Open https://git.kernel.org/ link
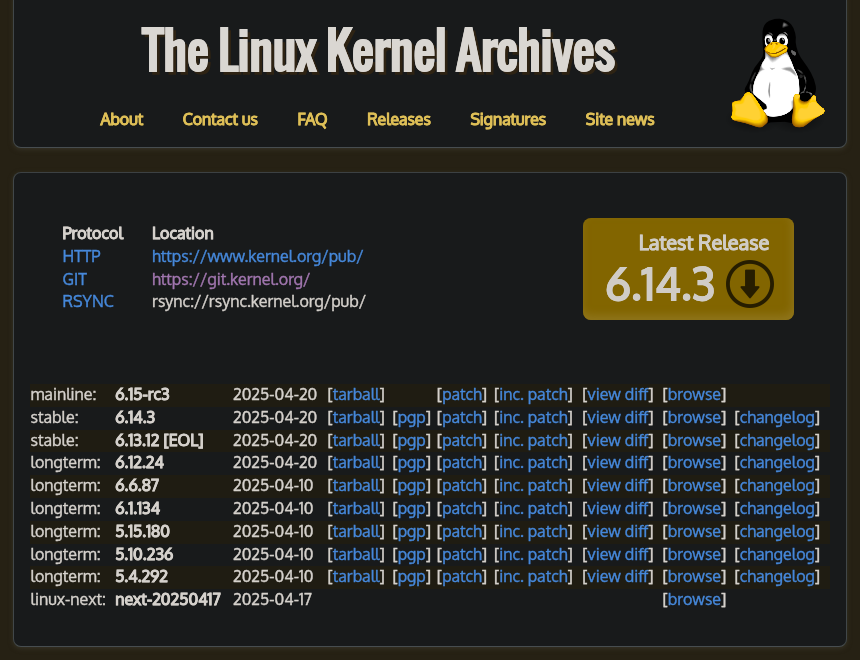This screenshot has width=860, height=660. tap(231, 279)
